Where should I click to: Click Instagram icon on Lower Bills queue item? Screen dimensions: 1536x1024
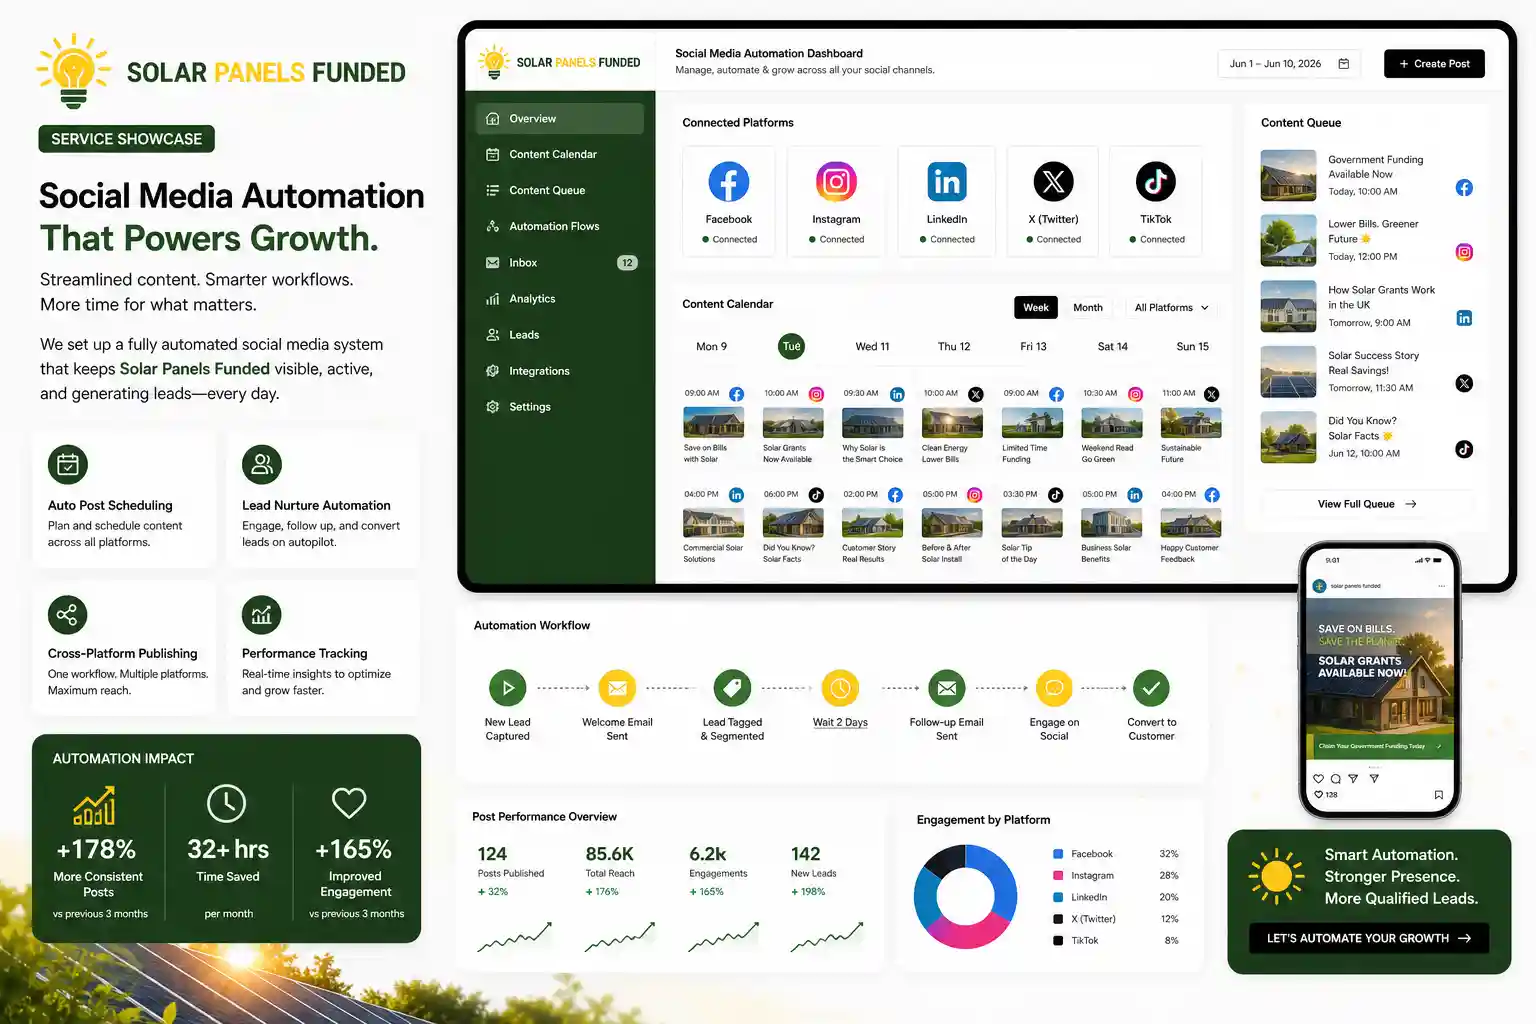click(x=1464, y=252)
